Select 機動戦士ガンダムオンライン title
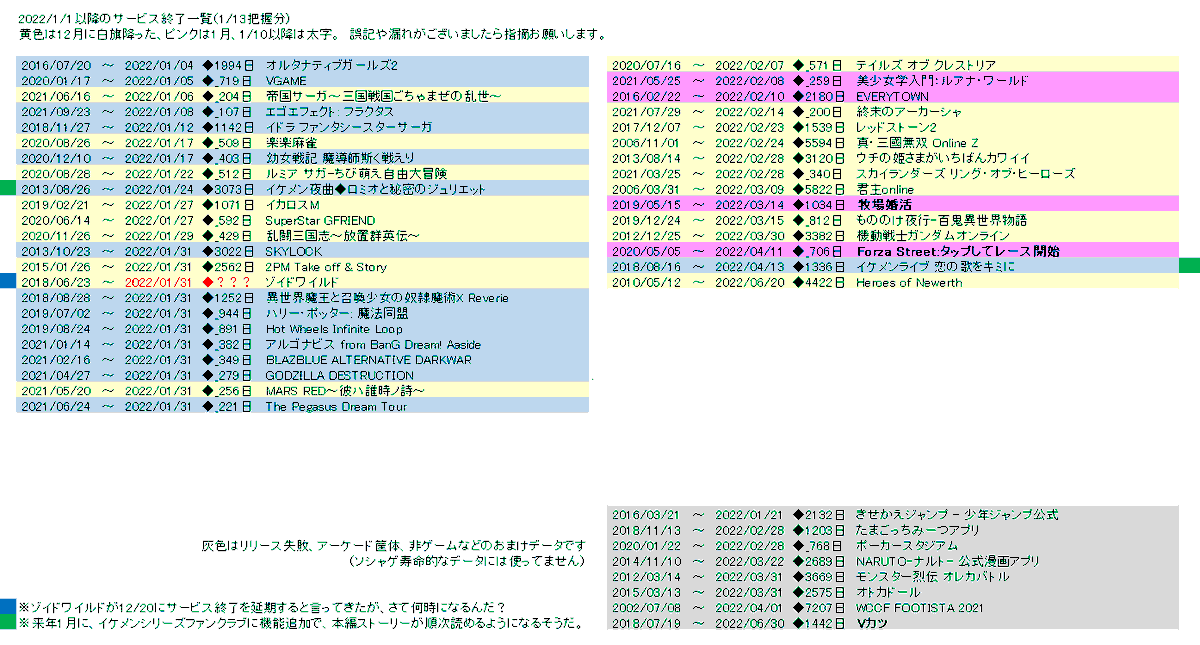The width and height of the screenshot is (1200, 645). pos(933,235)
